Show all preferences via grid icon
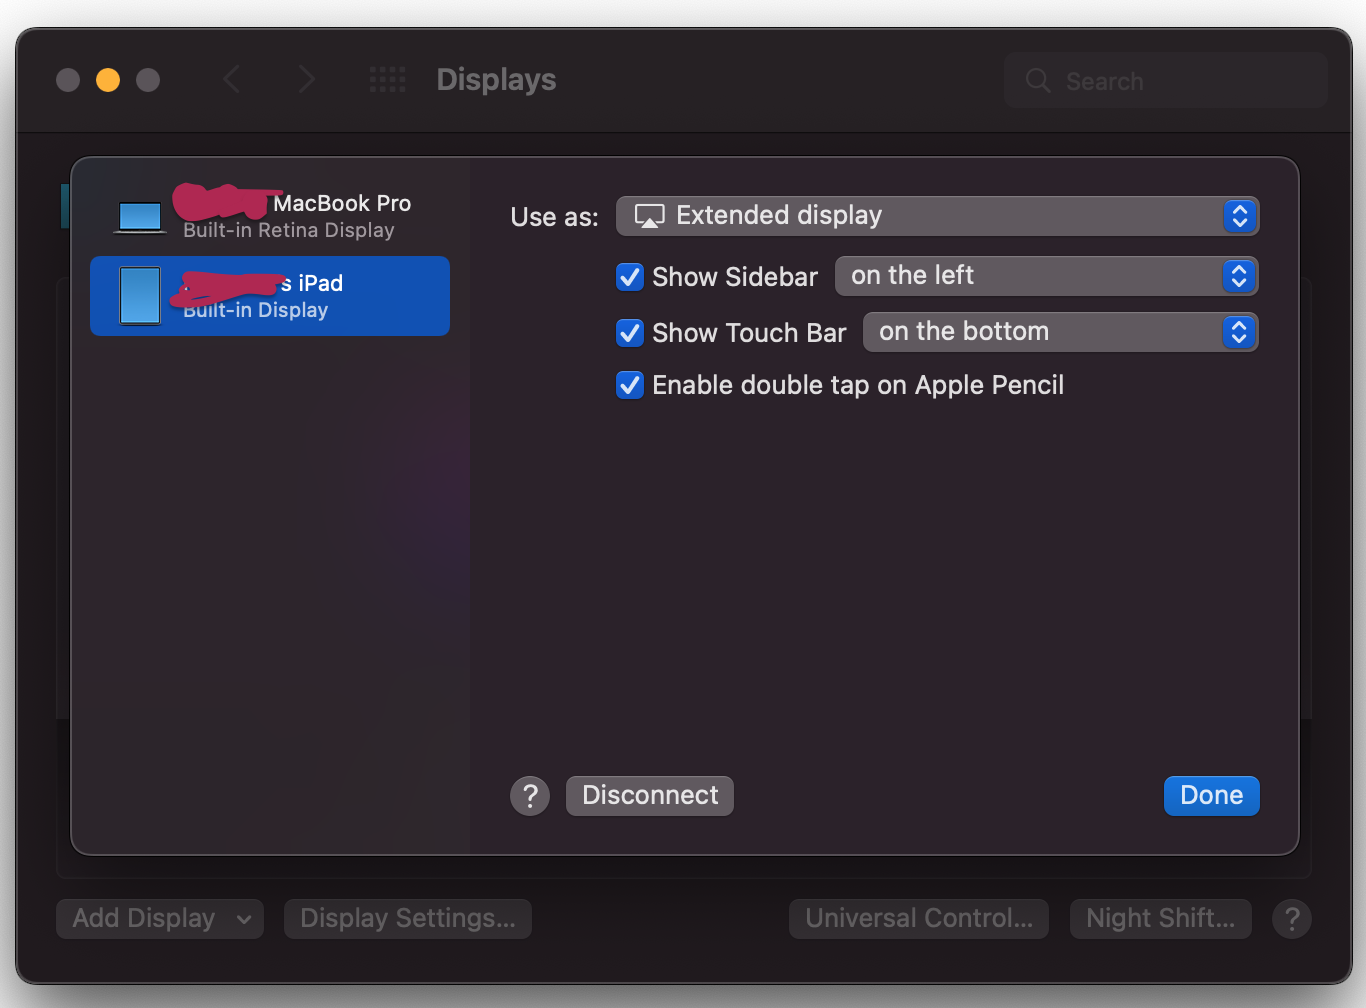Viewport: 1366px width, 1008px height. (x=387, y=80)
